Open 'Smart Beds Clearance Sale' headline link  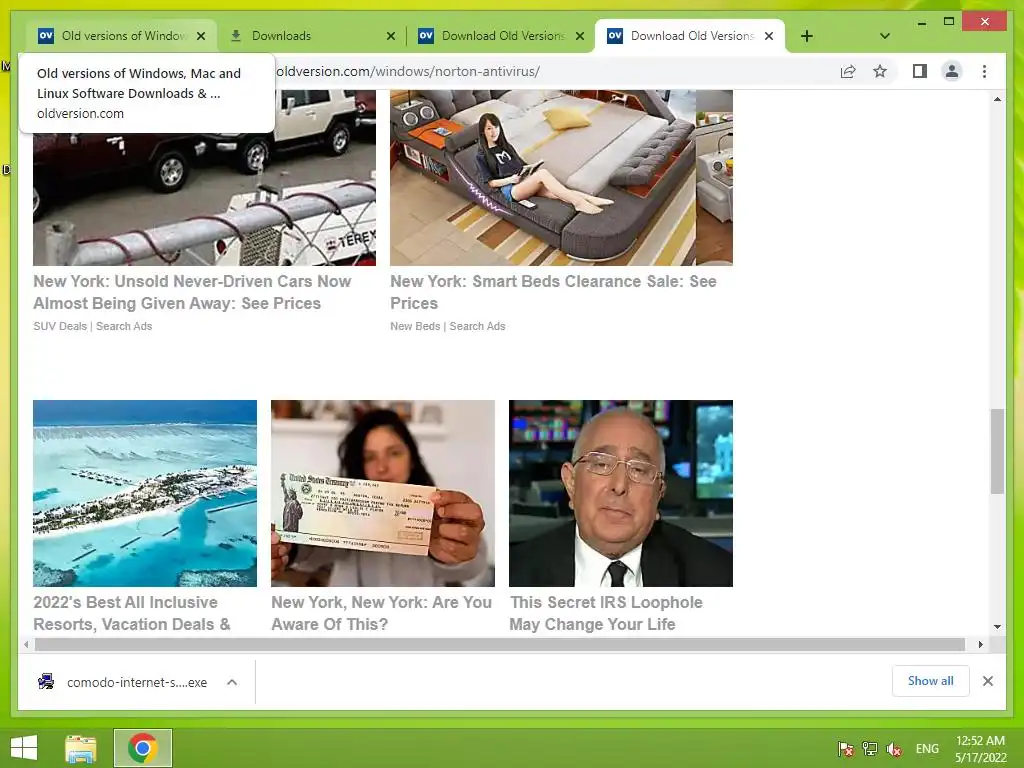(x=553, y=292)
